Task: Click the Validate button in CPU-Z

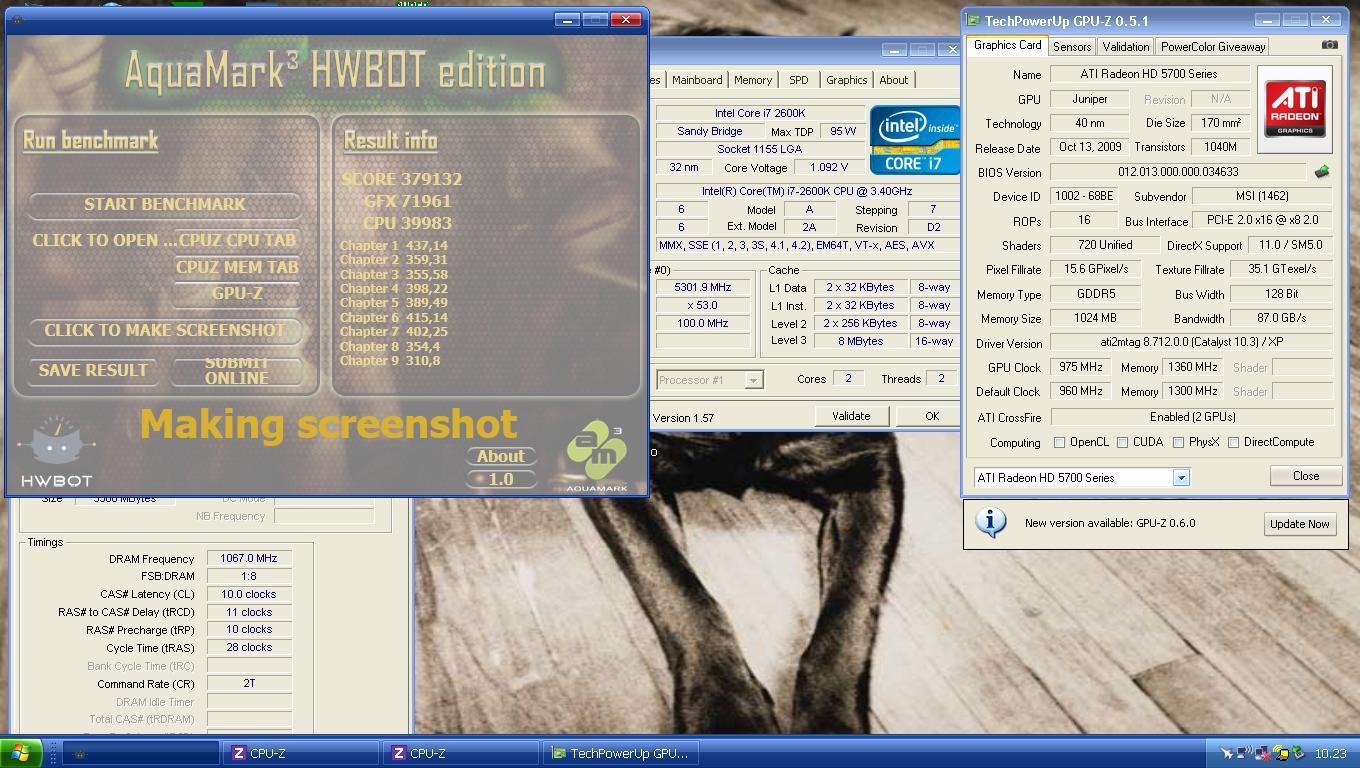Action: [851, 416]
